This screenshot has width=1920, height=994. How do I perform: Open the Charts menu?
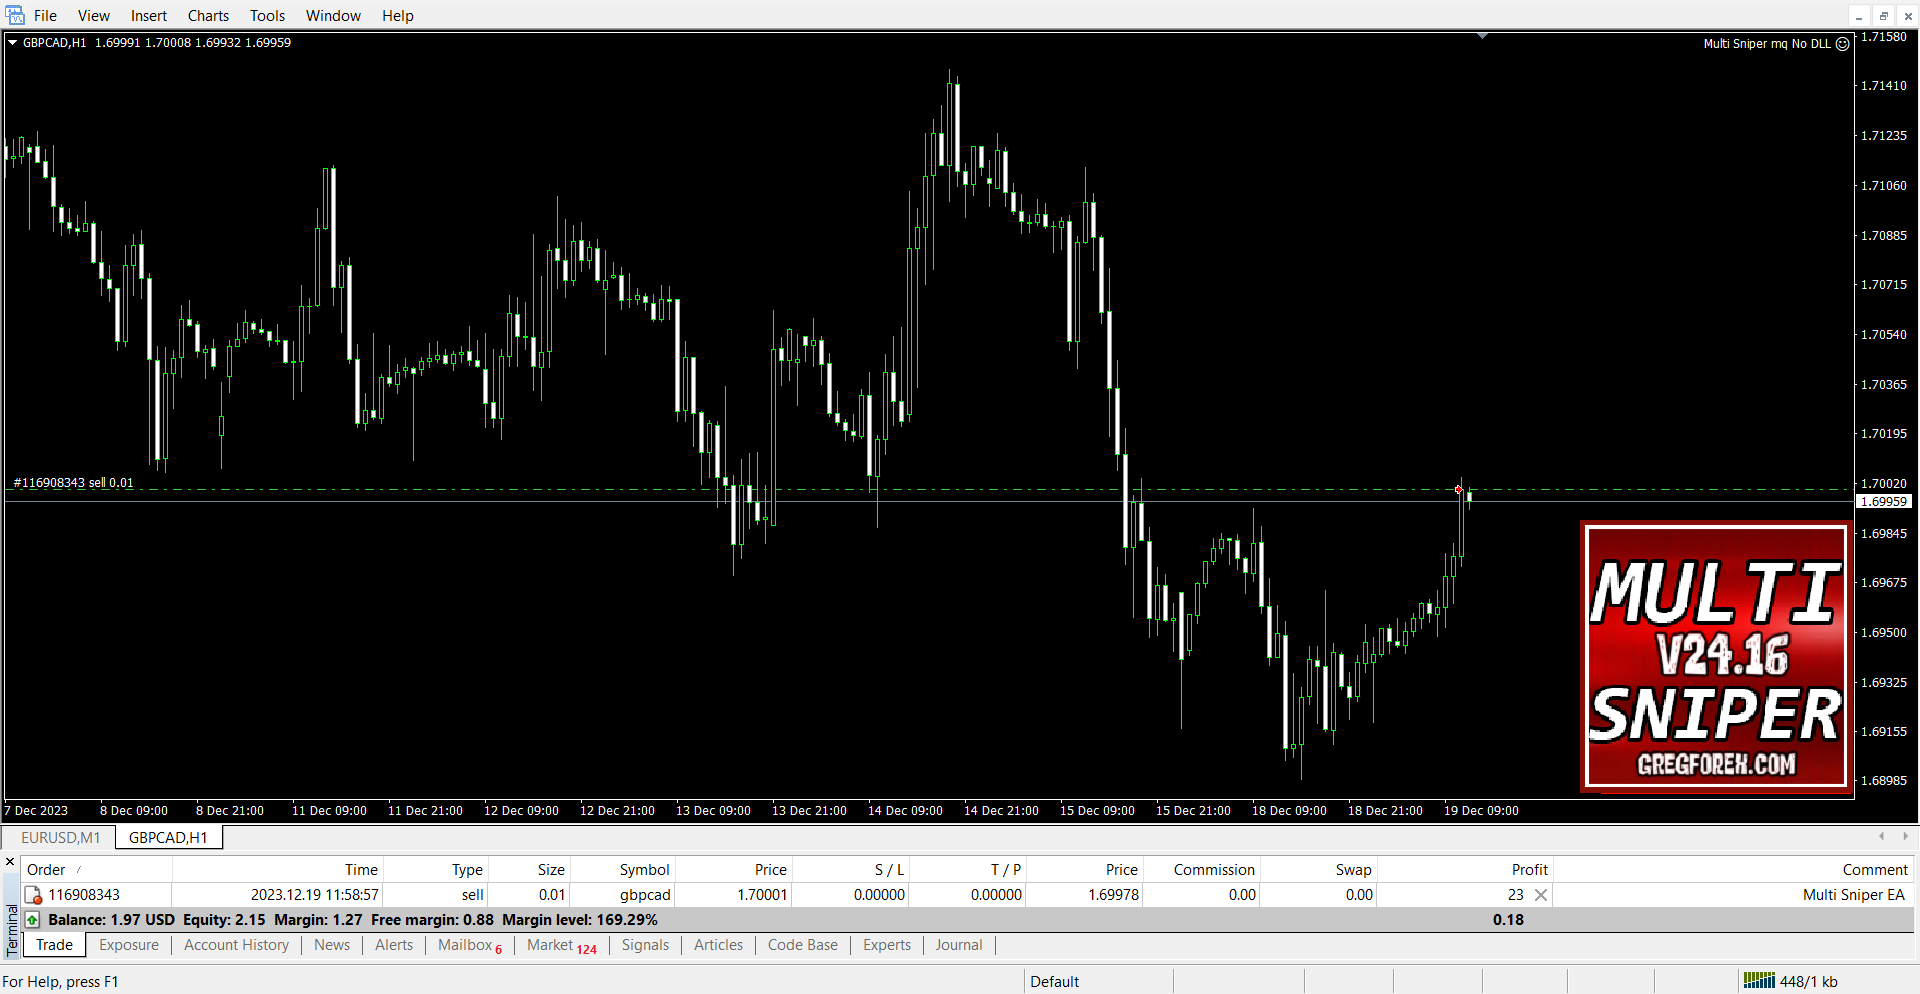[208, 16]
